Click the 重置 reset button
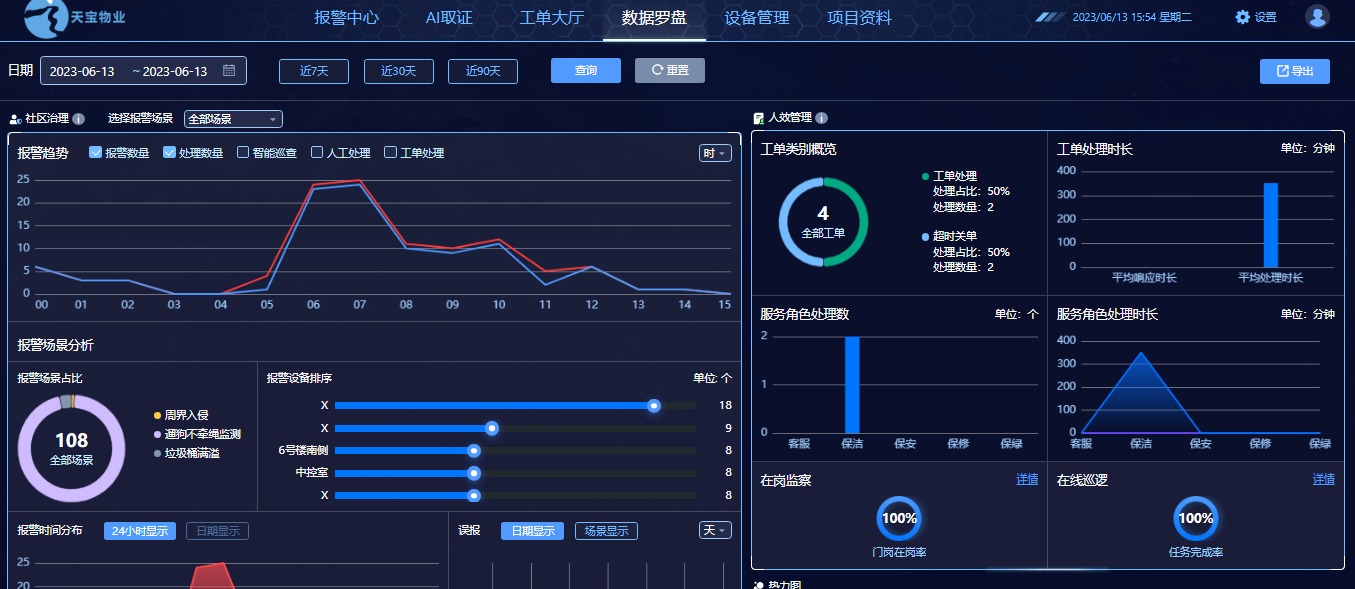1355x589 pixels. [669, 70]
